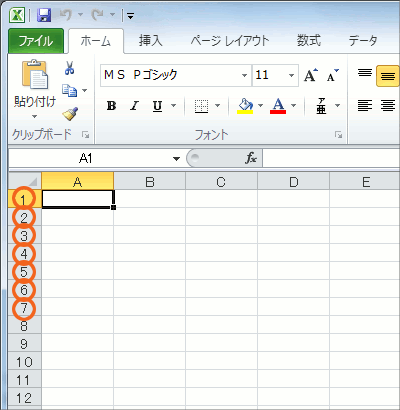Screen dimensions: 400x410
Task: Click the fx insert function icon
Action: point(251,158)
